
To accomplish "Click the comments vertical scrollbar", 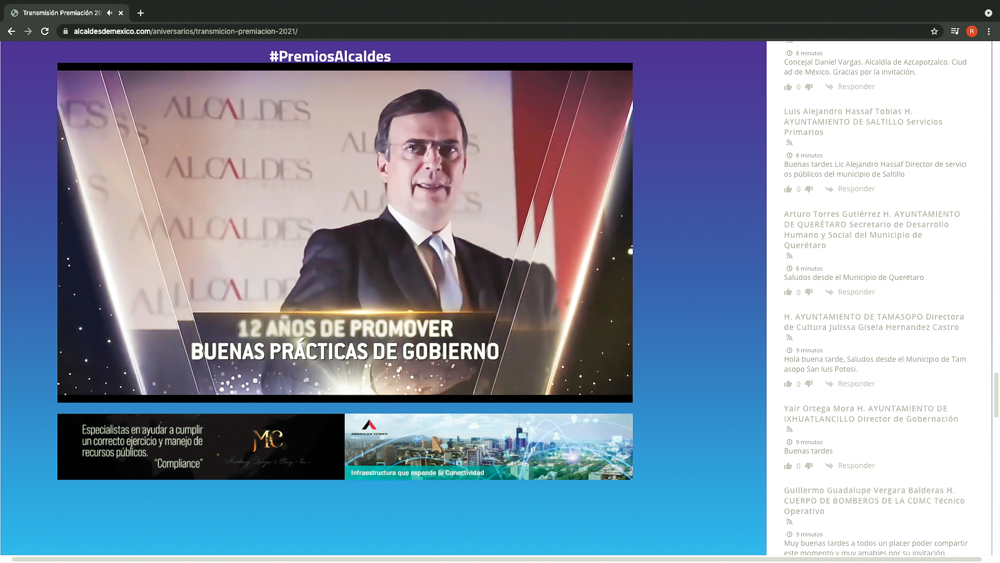I will (996, 395).
